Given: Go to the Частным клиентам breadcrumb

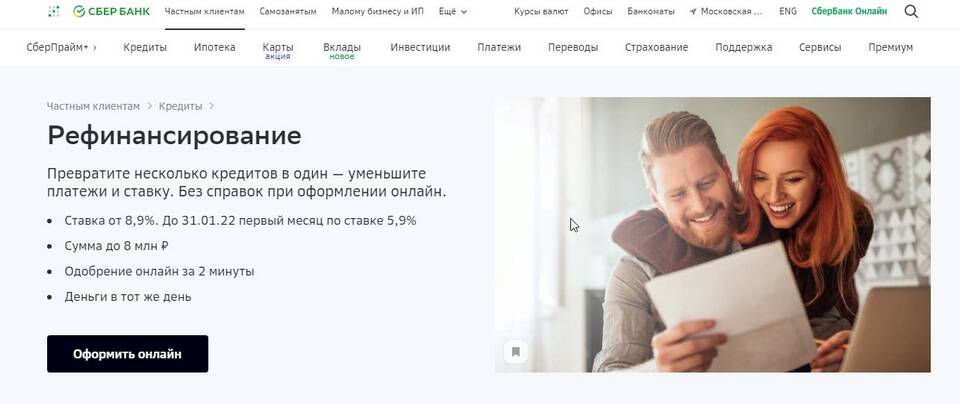Looking at the screenshot, I should click(93, 106).
